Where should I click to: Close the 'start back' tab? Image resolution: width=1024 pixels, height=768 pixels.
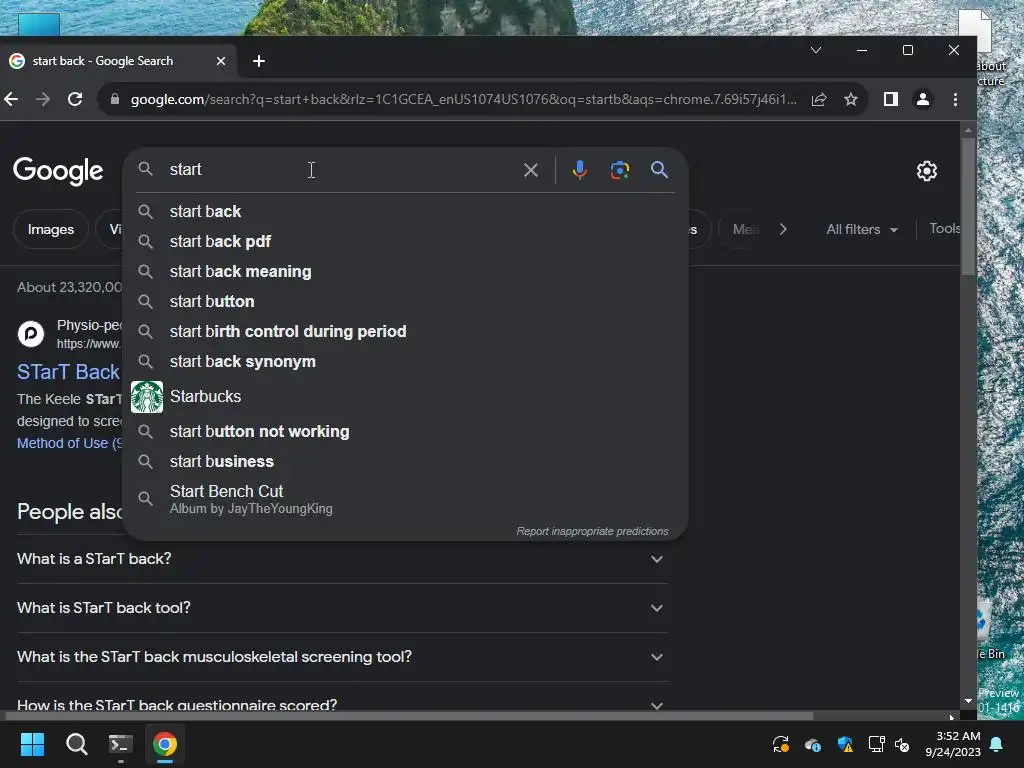[221, 61]
